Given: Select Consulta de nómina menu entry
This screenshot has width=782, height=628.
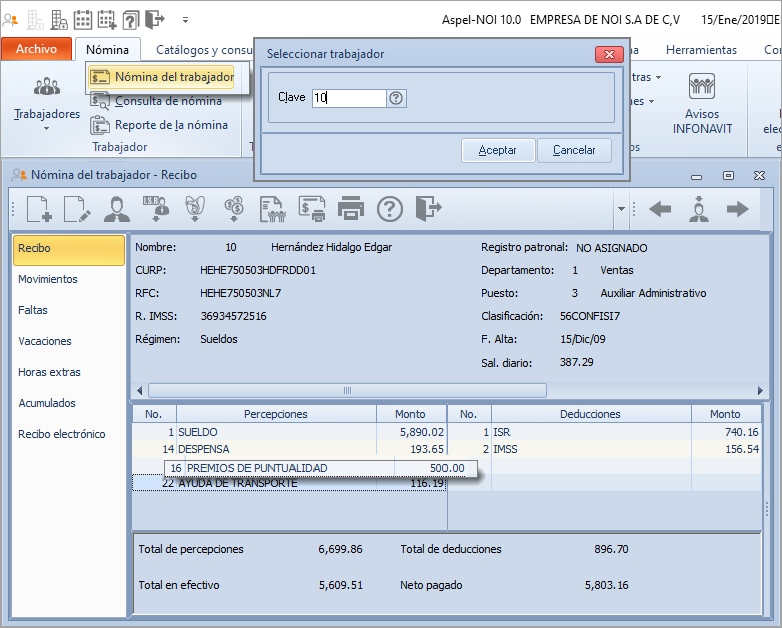Looking at the screenshot, I should [x=167, y=101].
